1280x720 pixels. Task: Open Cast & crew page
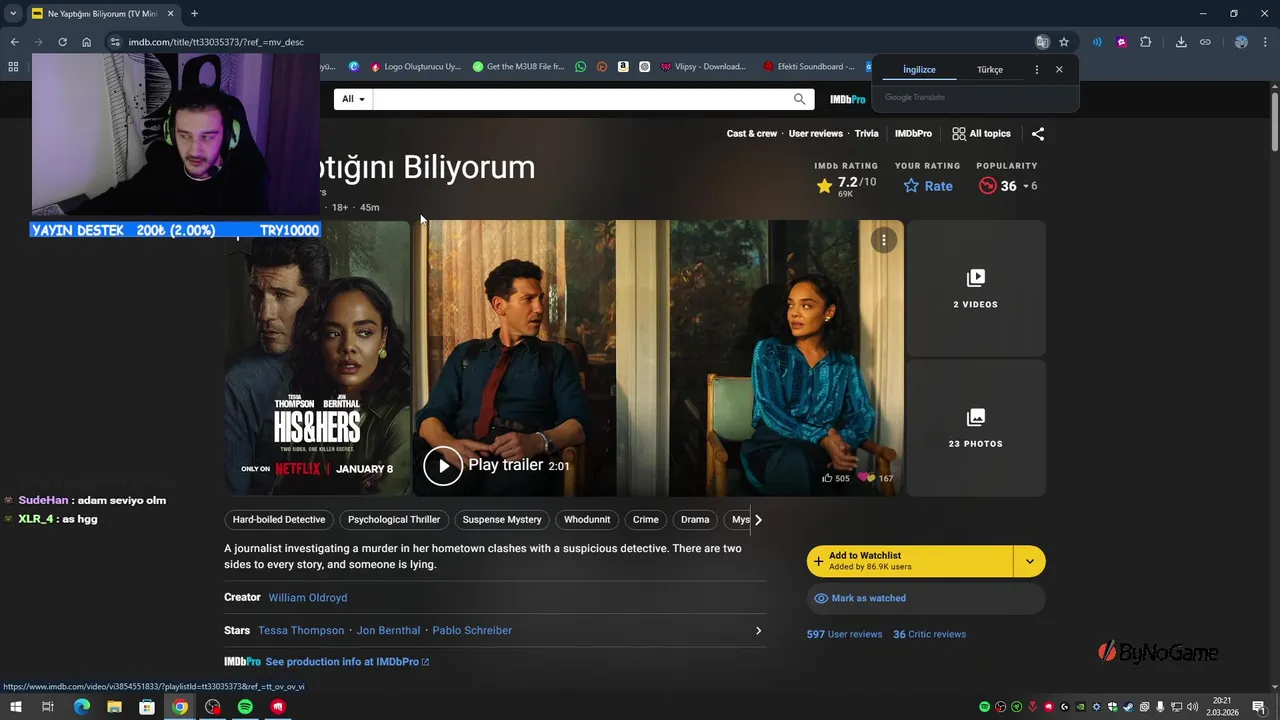[x=752, y=133]
